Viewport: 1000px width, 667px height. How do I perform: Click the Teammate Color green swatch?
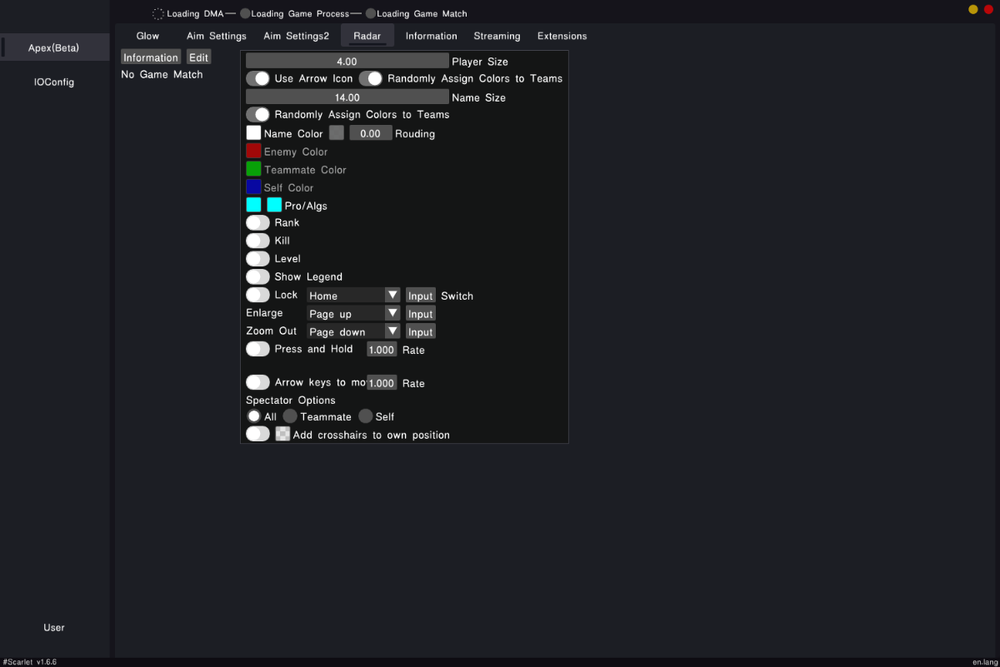point(254,169)
